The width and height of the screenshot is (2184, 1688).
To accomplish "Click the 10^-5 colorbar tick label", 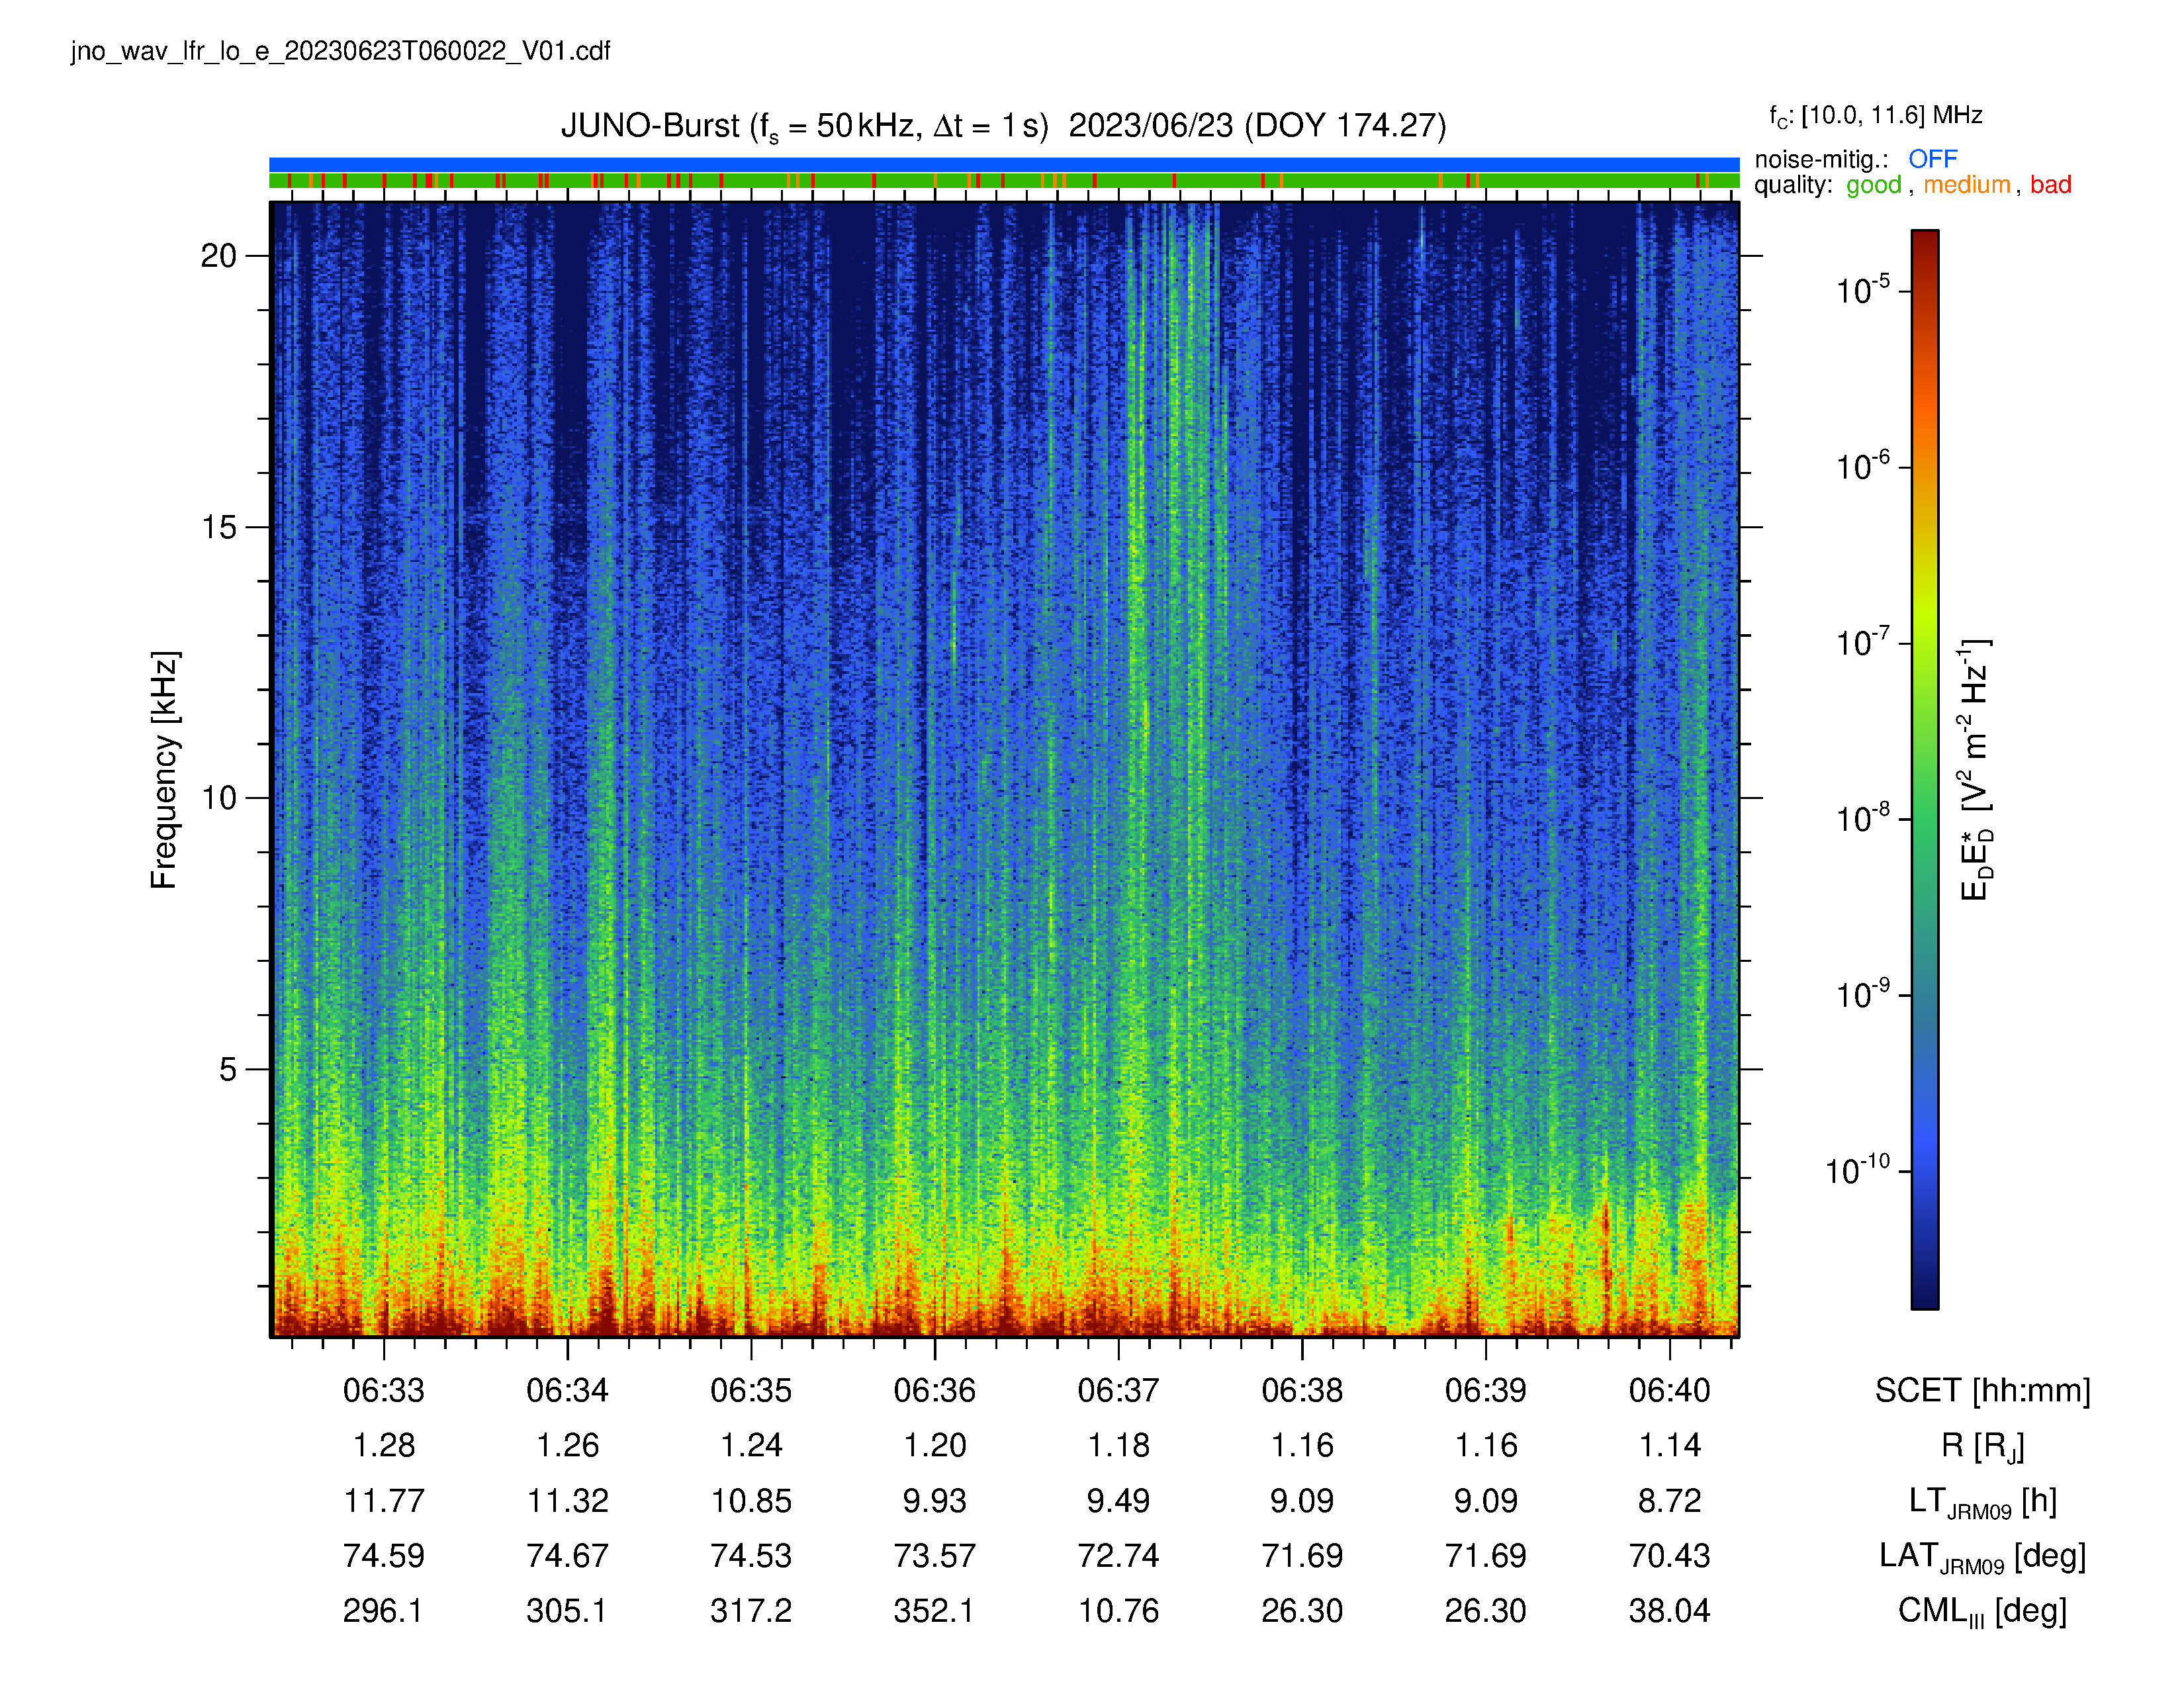I will [1862, 290].
